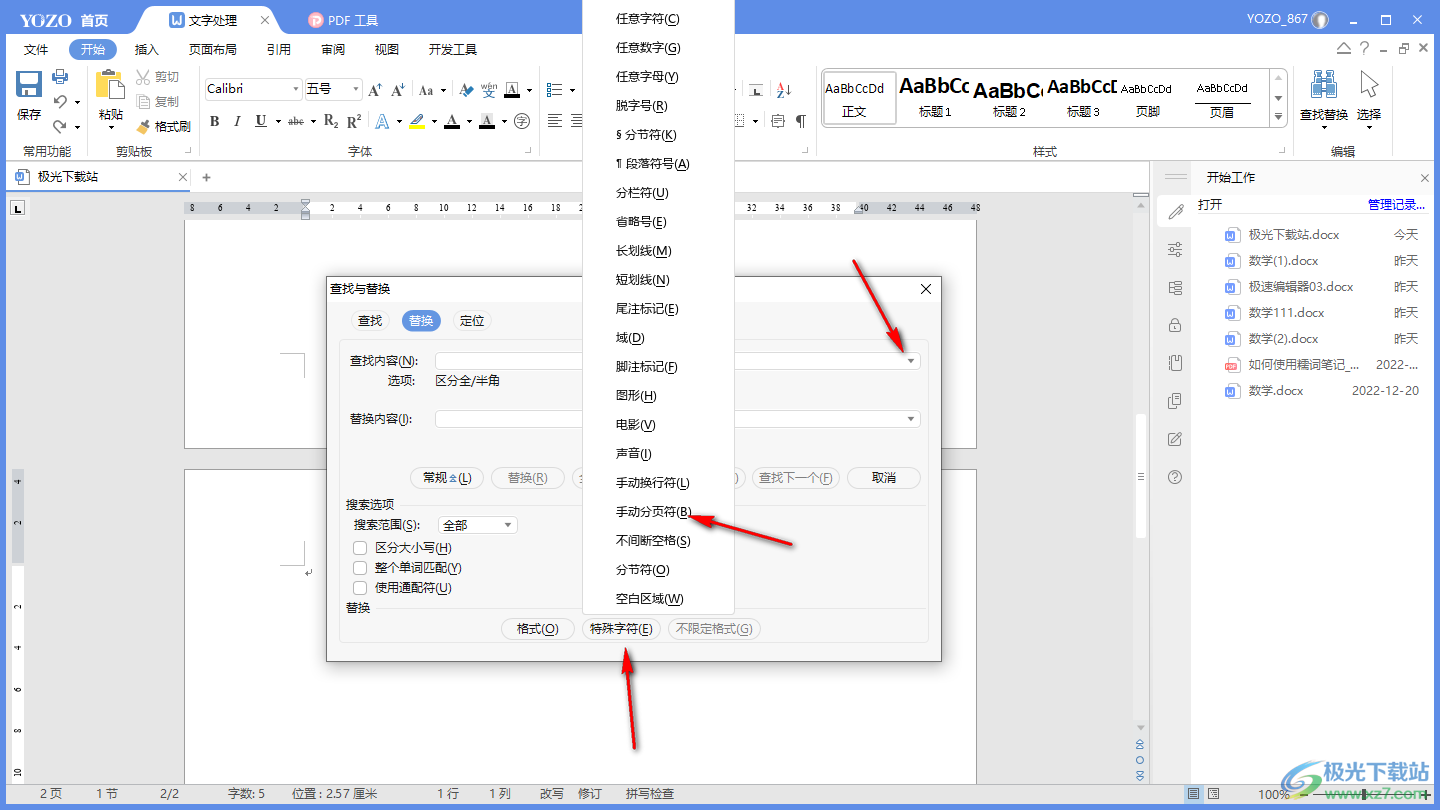Enable the 区分大小写 checkbox
The height and width of the screenshot is (810, 1440).
coord(360,548)
